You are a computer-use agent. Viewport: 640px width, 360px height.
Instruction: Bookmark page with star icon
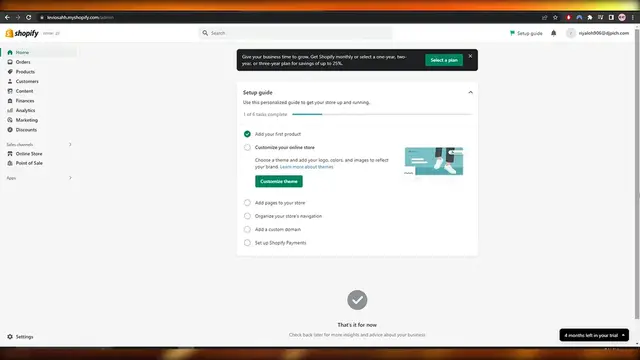pyautogui.click(x=555, y=17)
